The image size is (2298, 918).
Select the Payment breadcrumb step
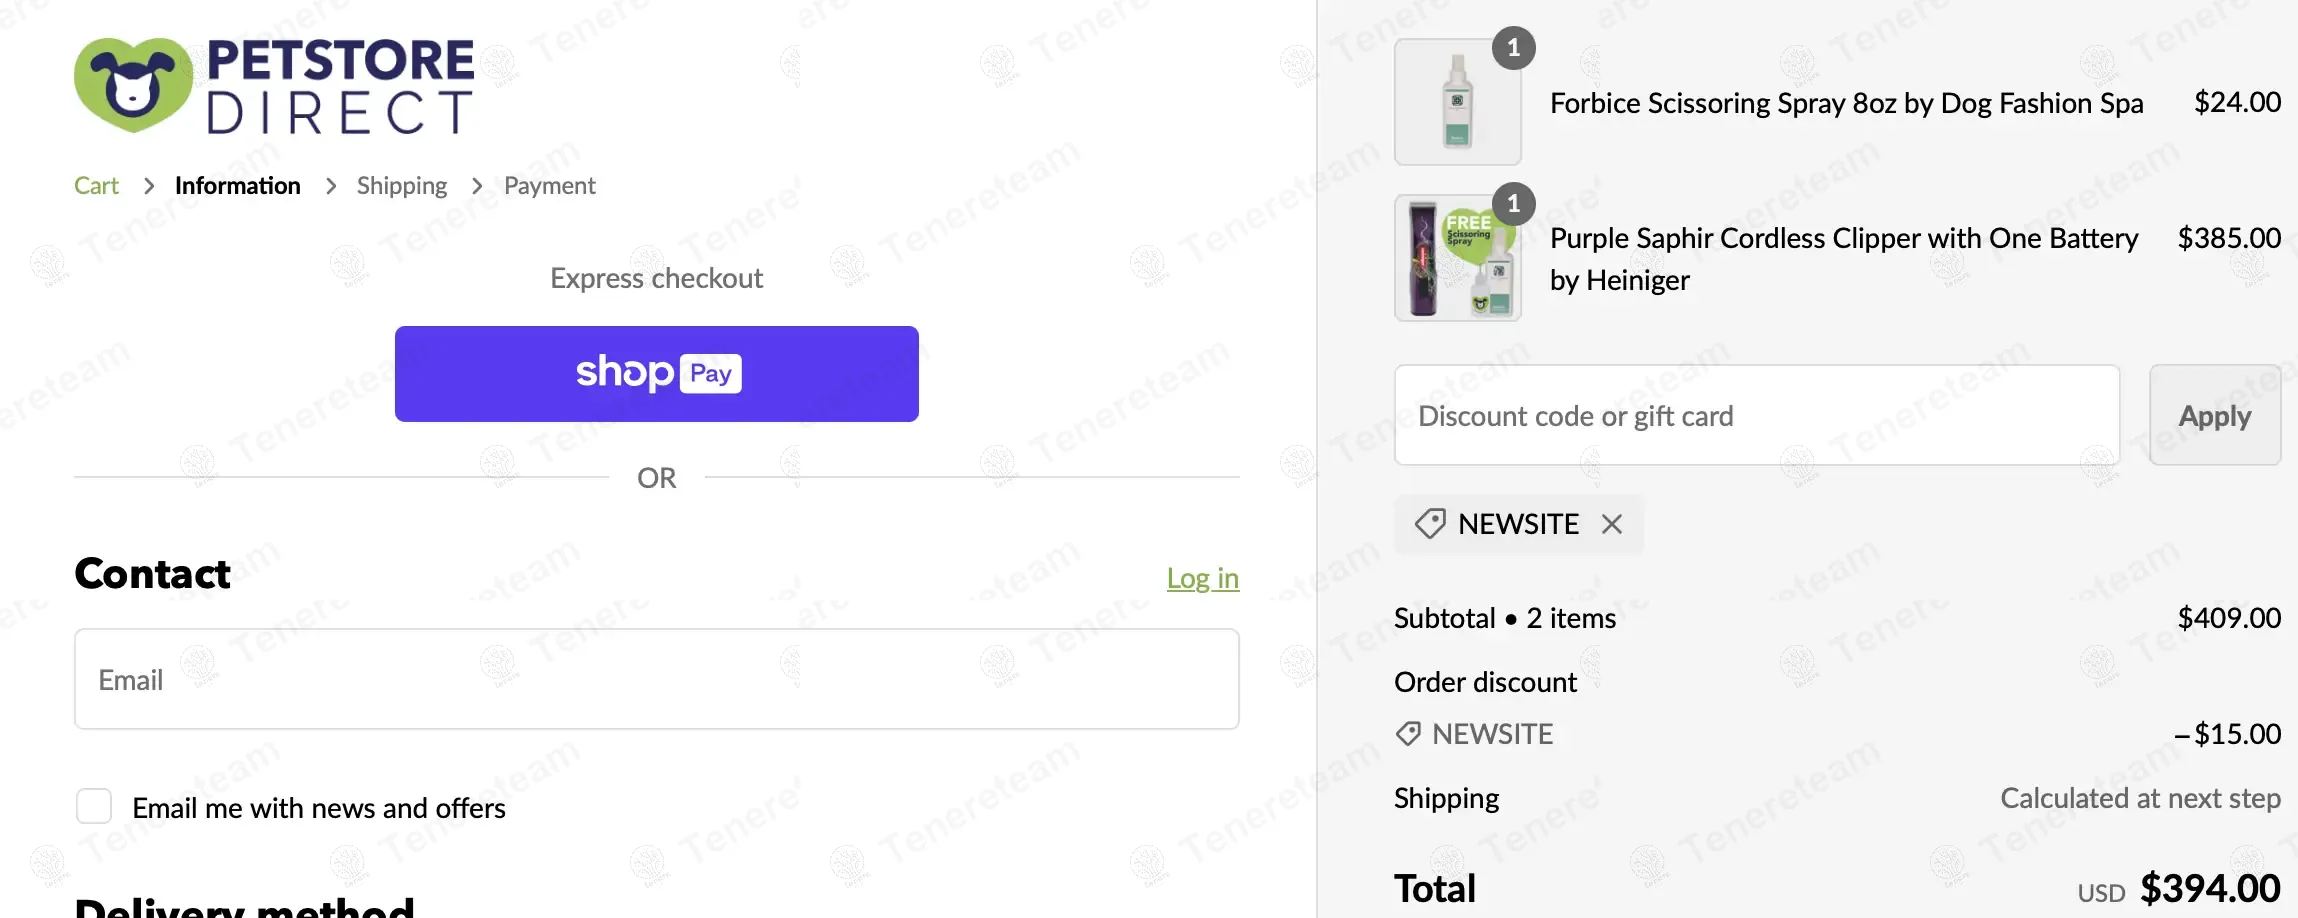pos(549,186)
